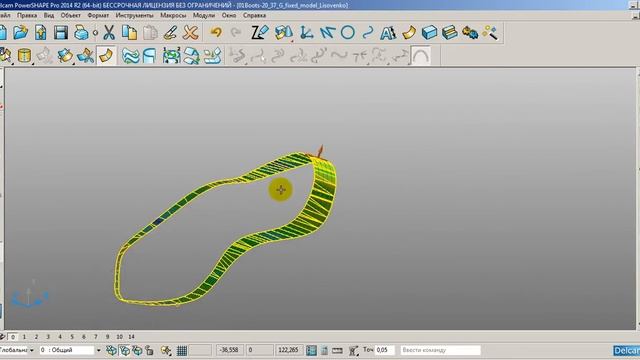This screenshot has height=360, width=640.
Task: Toggle level 5 in the level bar
Action: [72, 337]
